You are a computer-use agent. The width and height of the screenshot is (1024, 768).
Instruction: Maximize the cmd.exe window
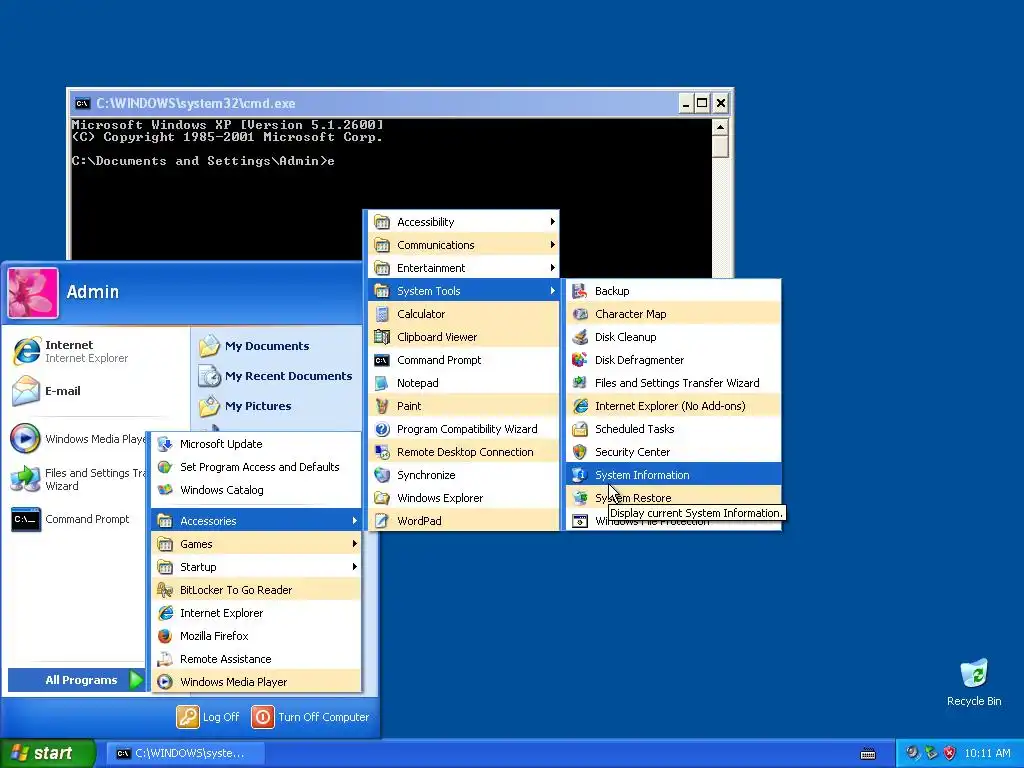[702, 103]
